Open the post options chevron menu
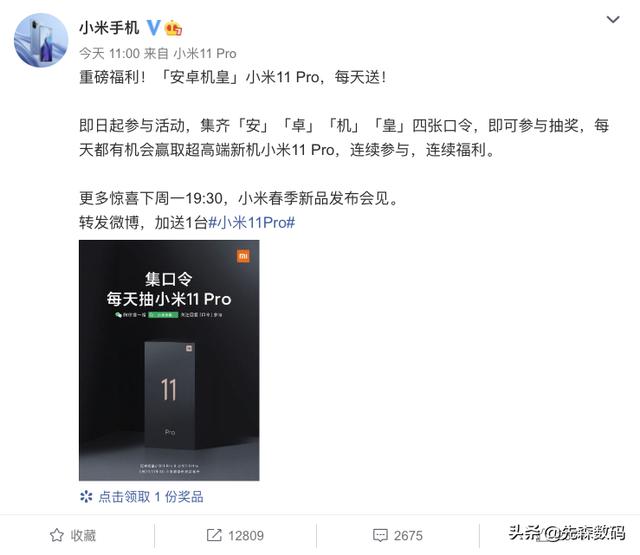 [x=613, y=19]
